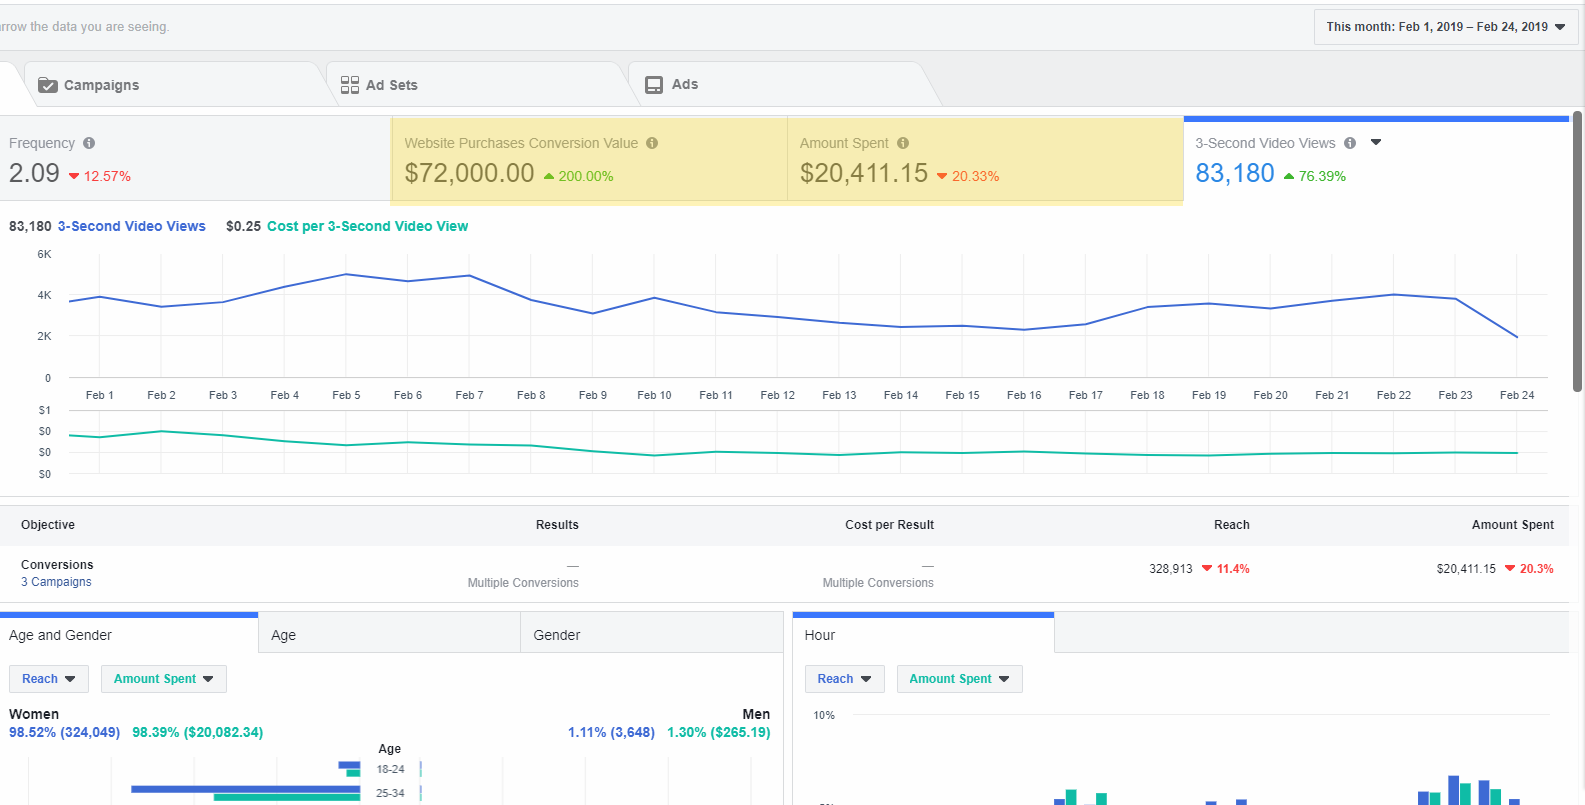
Task: Open Amount Spent dropdown in the Hour panel
Action: pos(959,679)
